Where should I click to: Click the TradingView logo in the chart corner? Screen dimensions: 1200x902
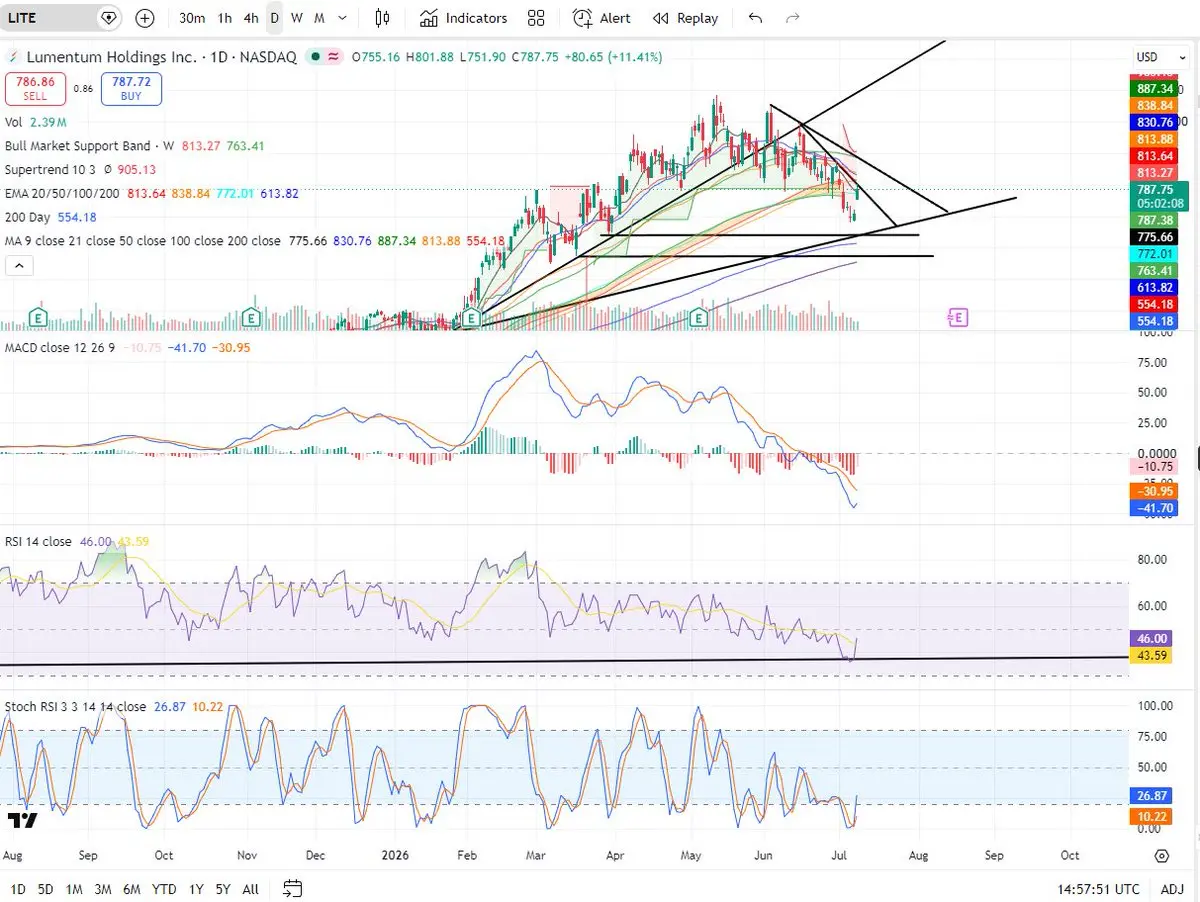[22, 821]
